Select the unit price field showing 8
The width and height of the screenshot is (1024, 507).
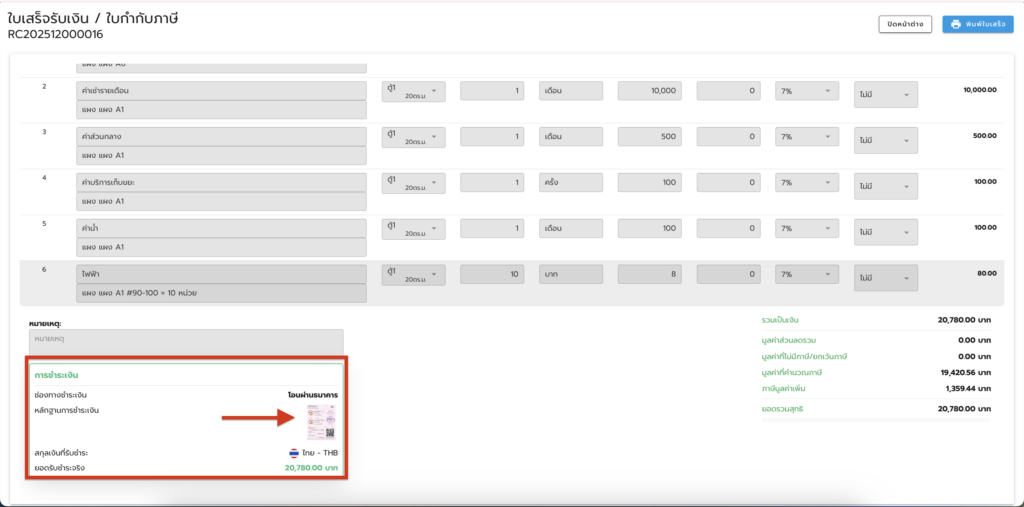click(650, 273)
